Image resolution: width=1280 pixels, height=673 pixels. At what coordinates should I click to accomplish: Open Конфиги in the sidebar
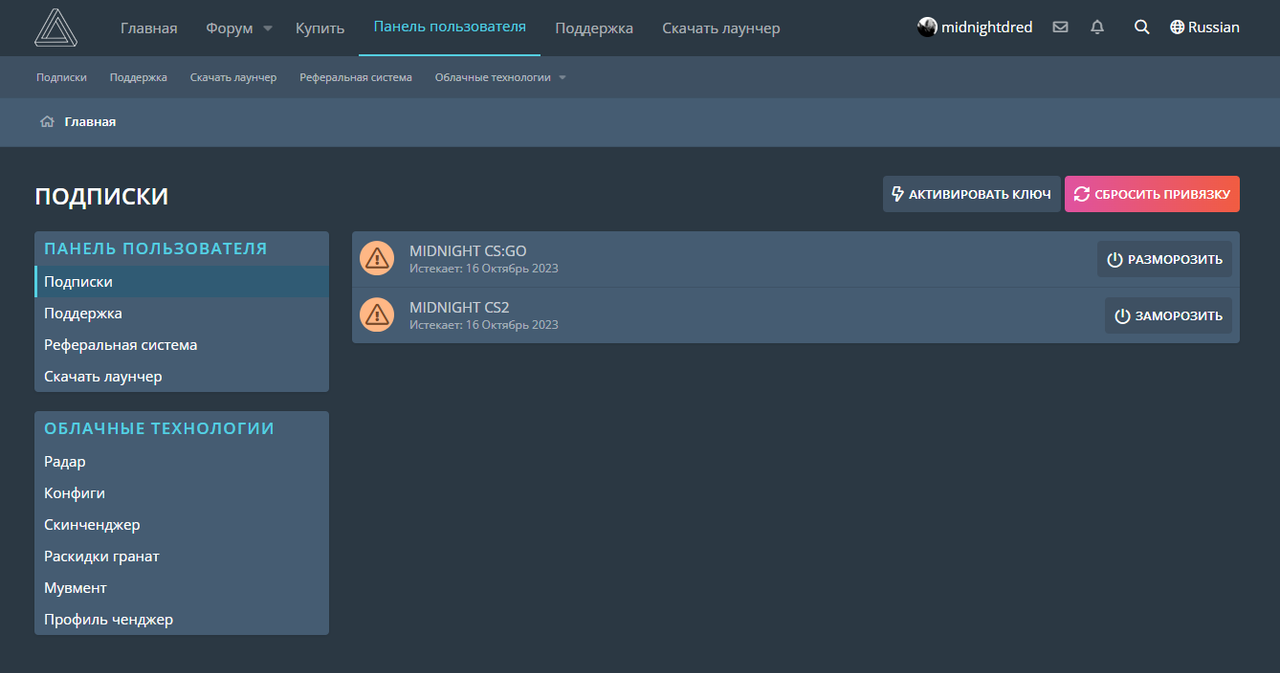[x=181, y=493]
